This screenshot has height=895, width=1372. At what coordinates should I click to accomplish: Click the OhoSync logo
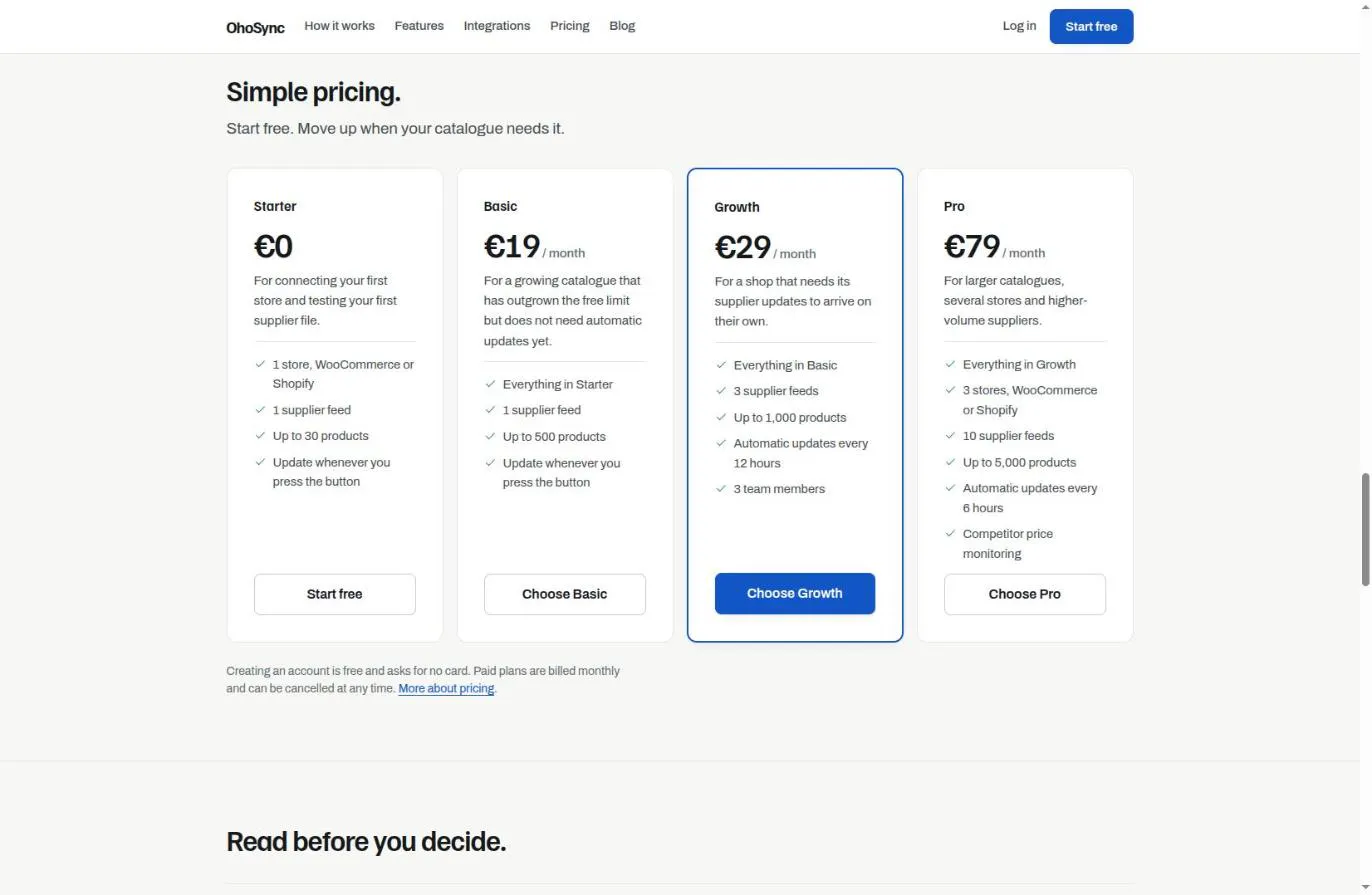(x=255, y=27)
